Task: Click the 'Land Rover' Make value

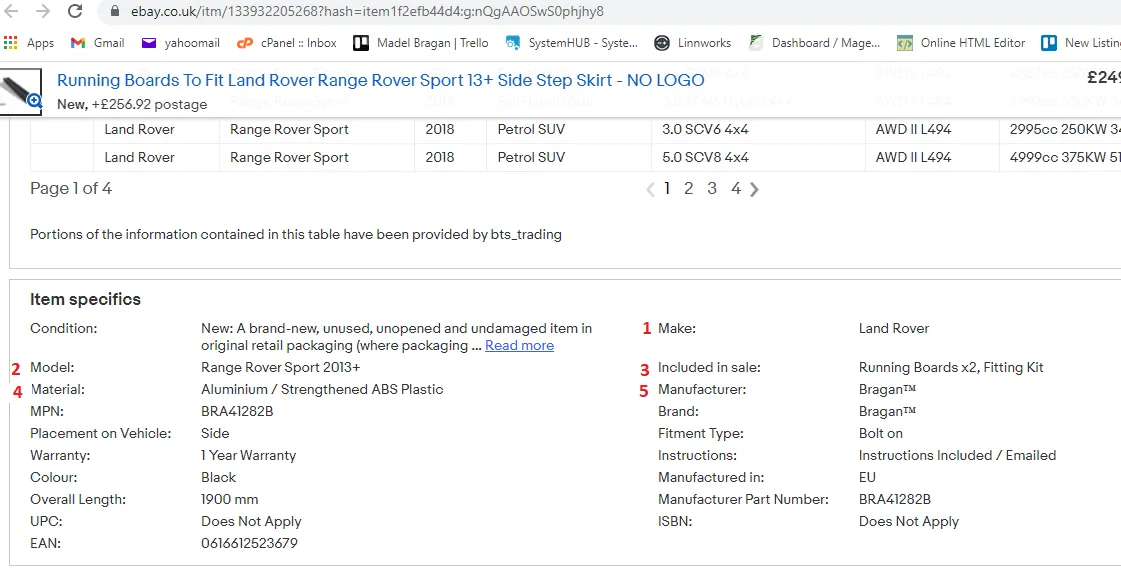Action: (894, 328)
